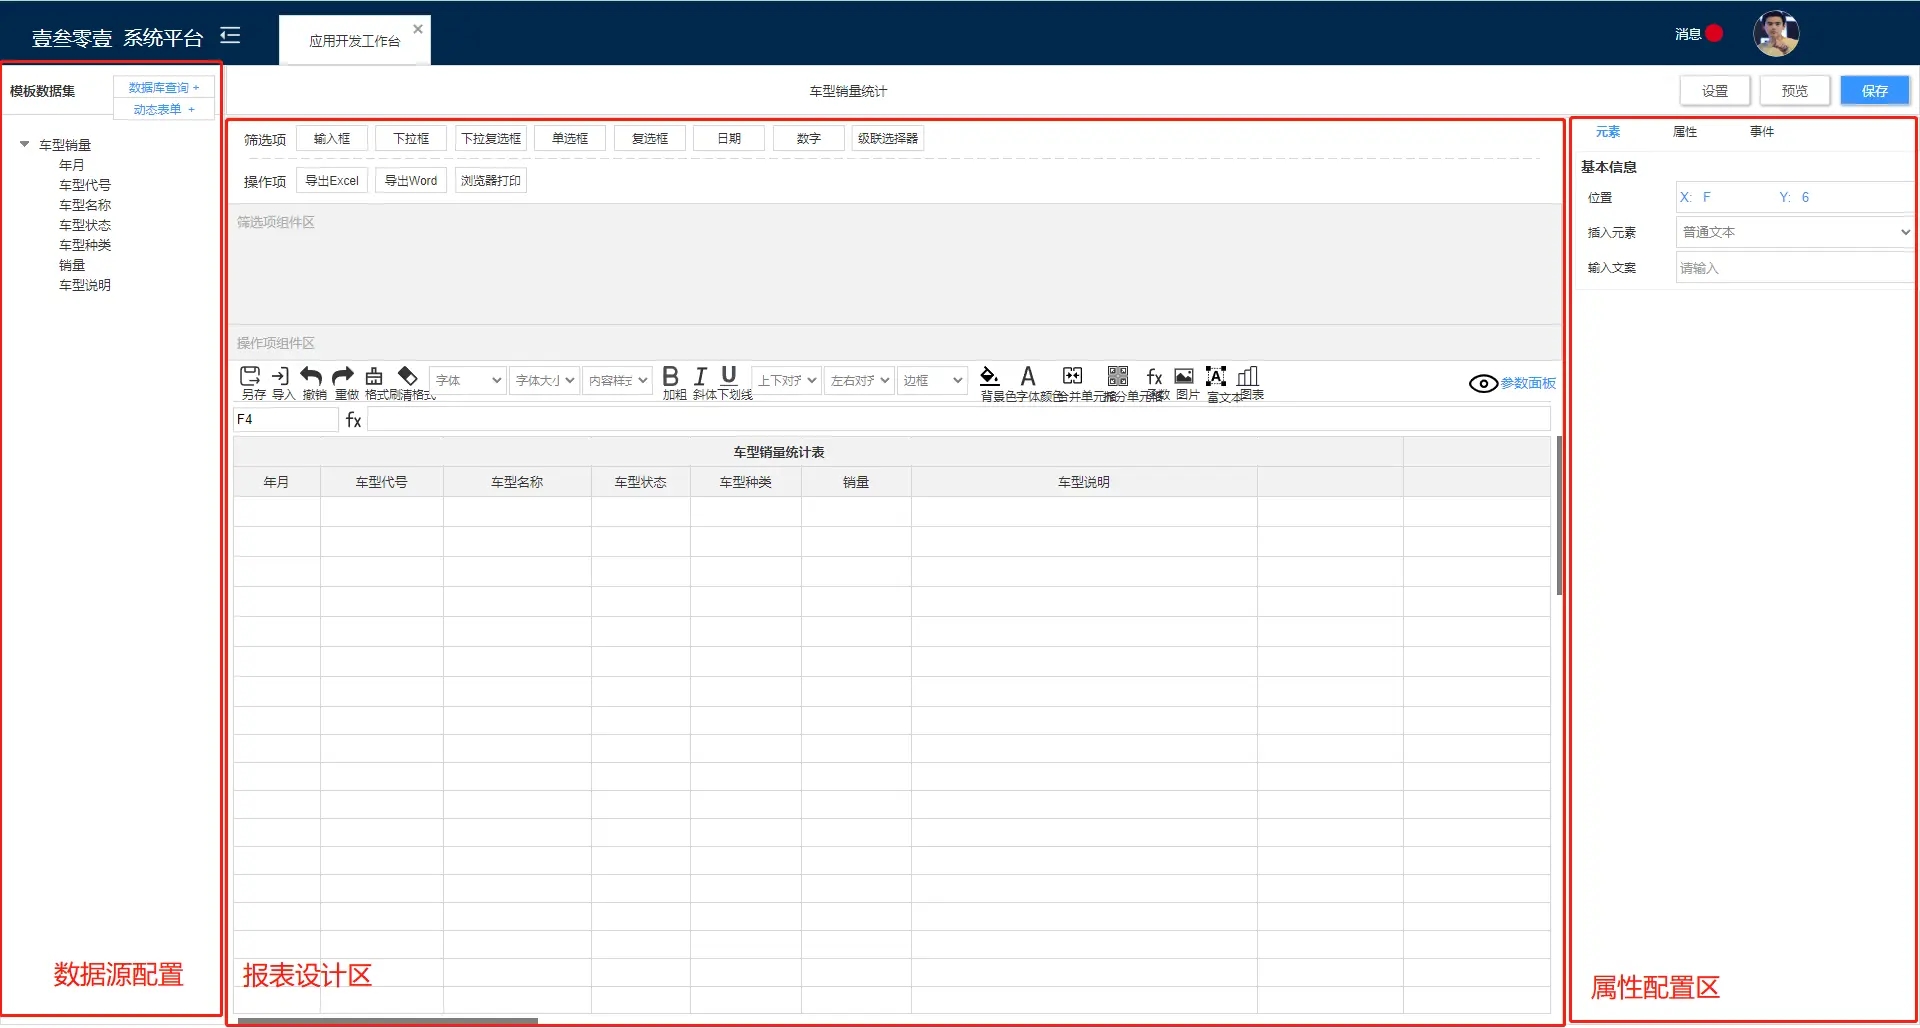Toggle Italic (斜体) formatting
Screen dimensions: 1920x1028
[x=700, y=376]
